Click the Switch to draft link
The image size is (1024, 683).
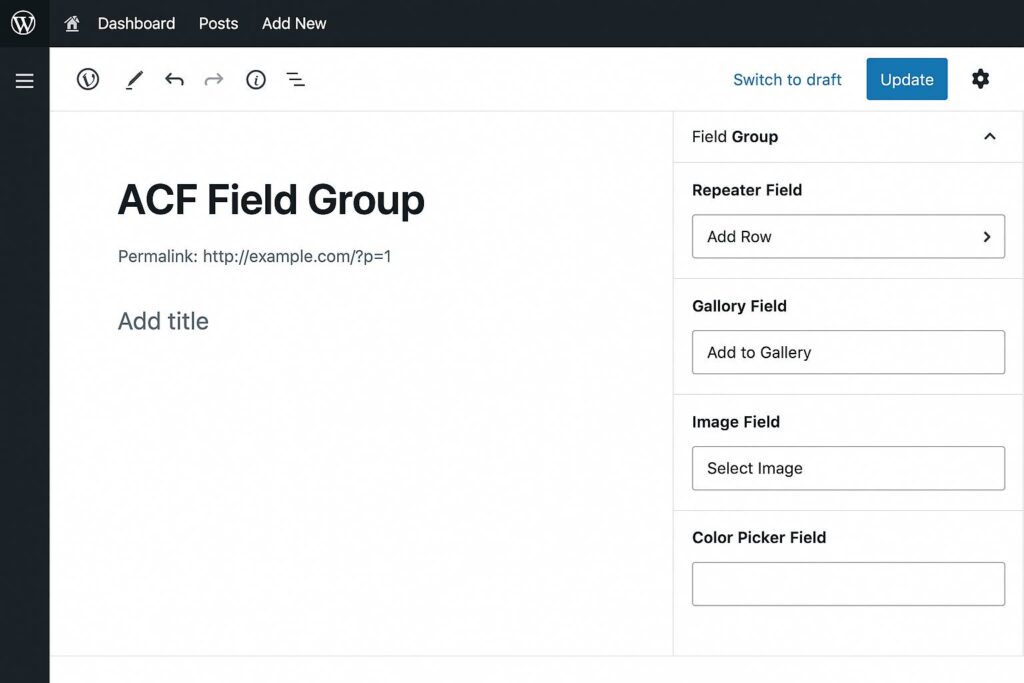point(787,80)
